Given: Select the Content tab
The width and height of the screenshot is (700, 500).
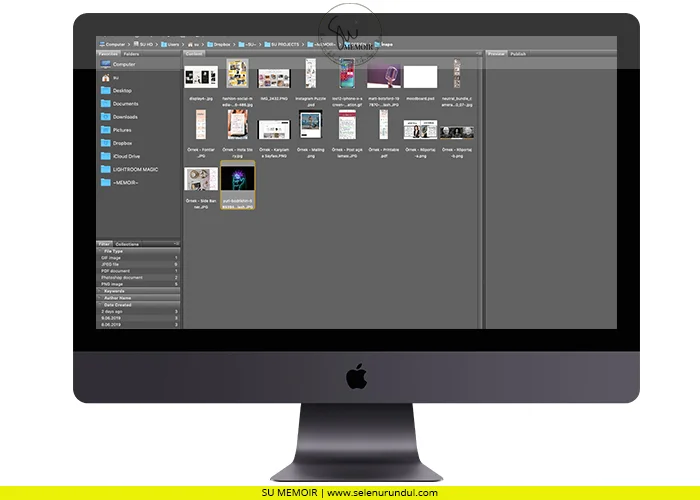Looking at the screenshot, I should tap(194, 54).
